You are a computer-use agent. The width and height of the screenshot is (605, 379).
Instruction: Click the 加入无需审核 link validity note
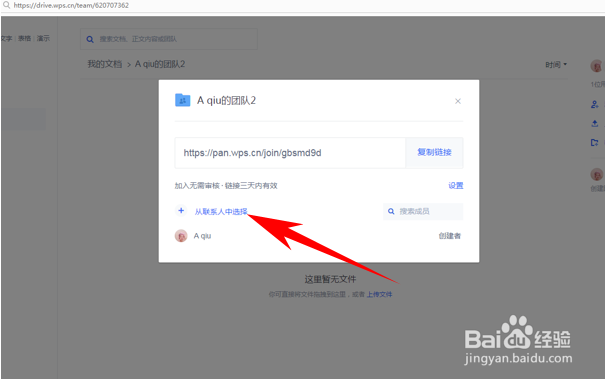coord(226,186)
